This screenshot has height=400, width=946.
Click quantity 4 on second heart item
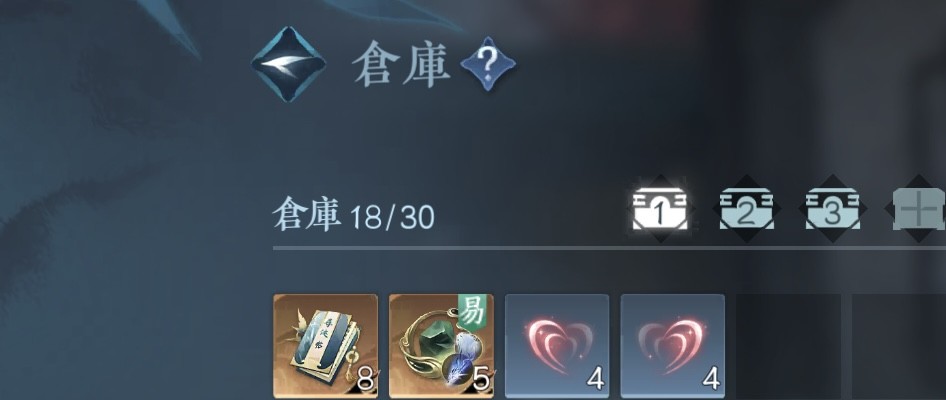pyautogui.click(x=711, y=380)
